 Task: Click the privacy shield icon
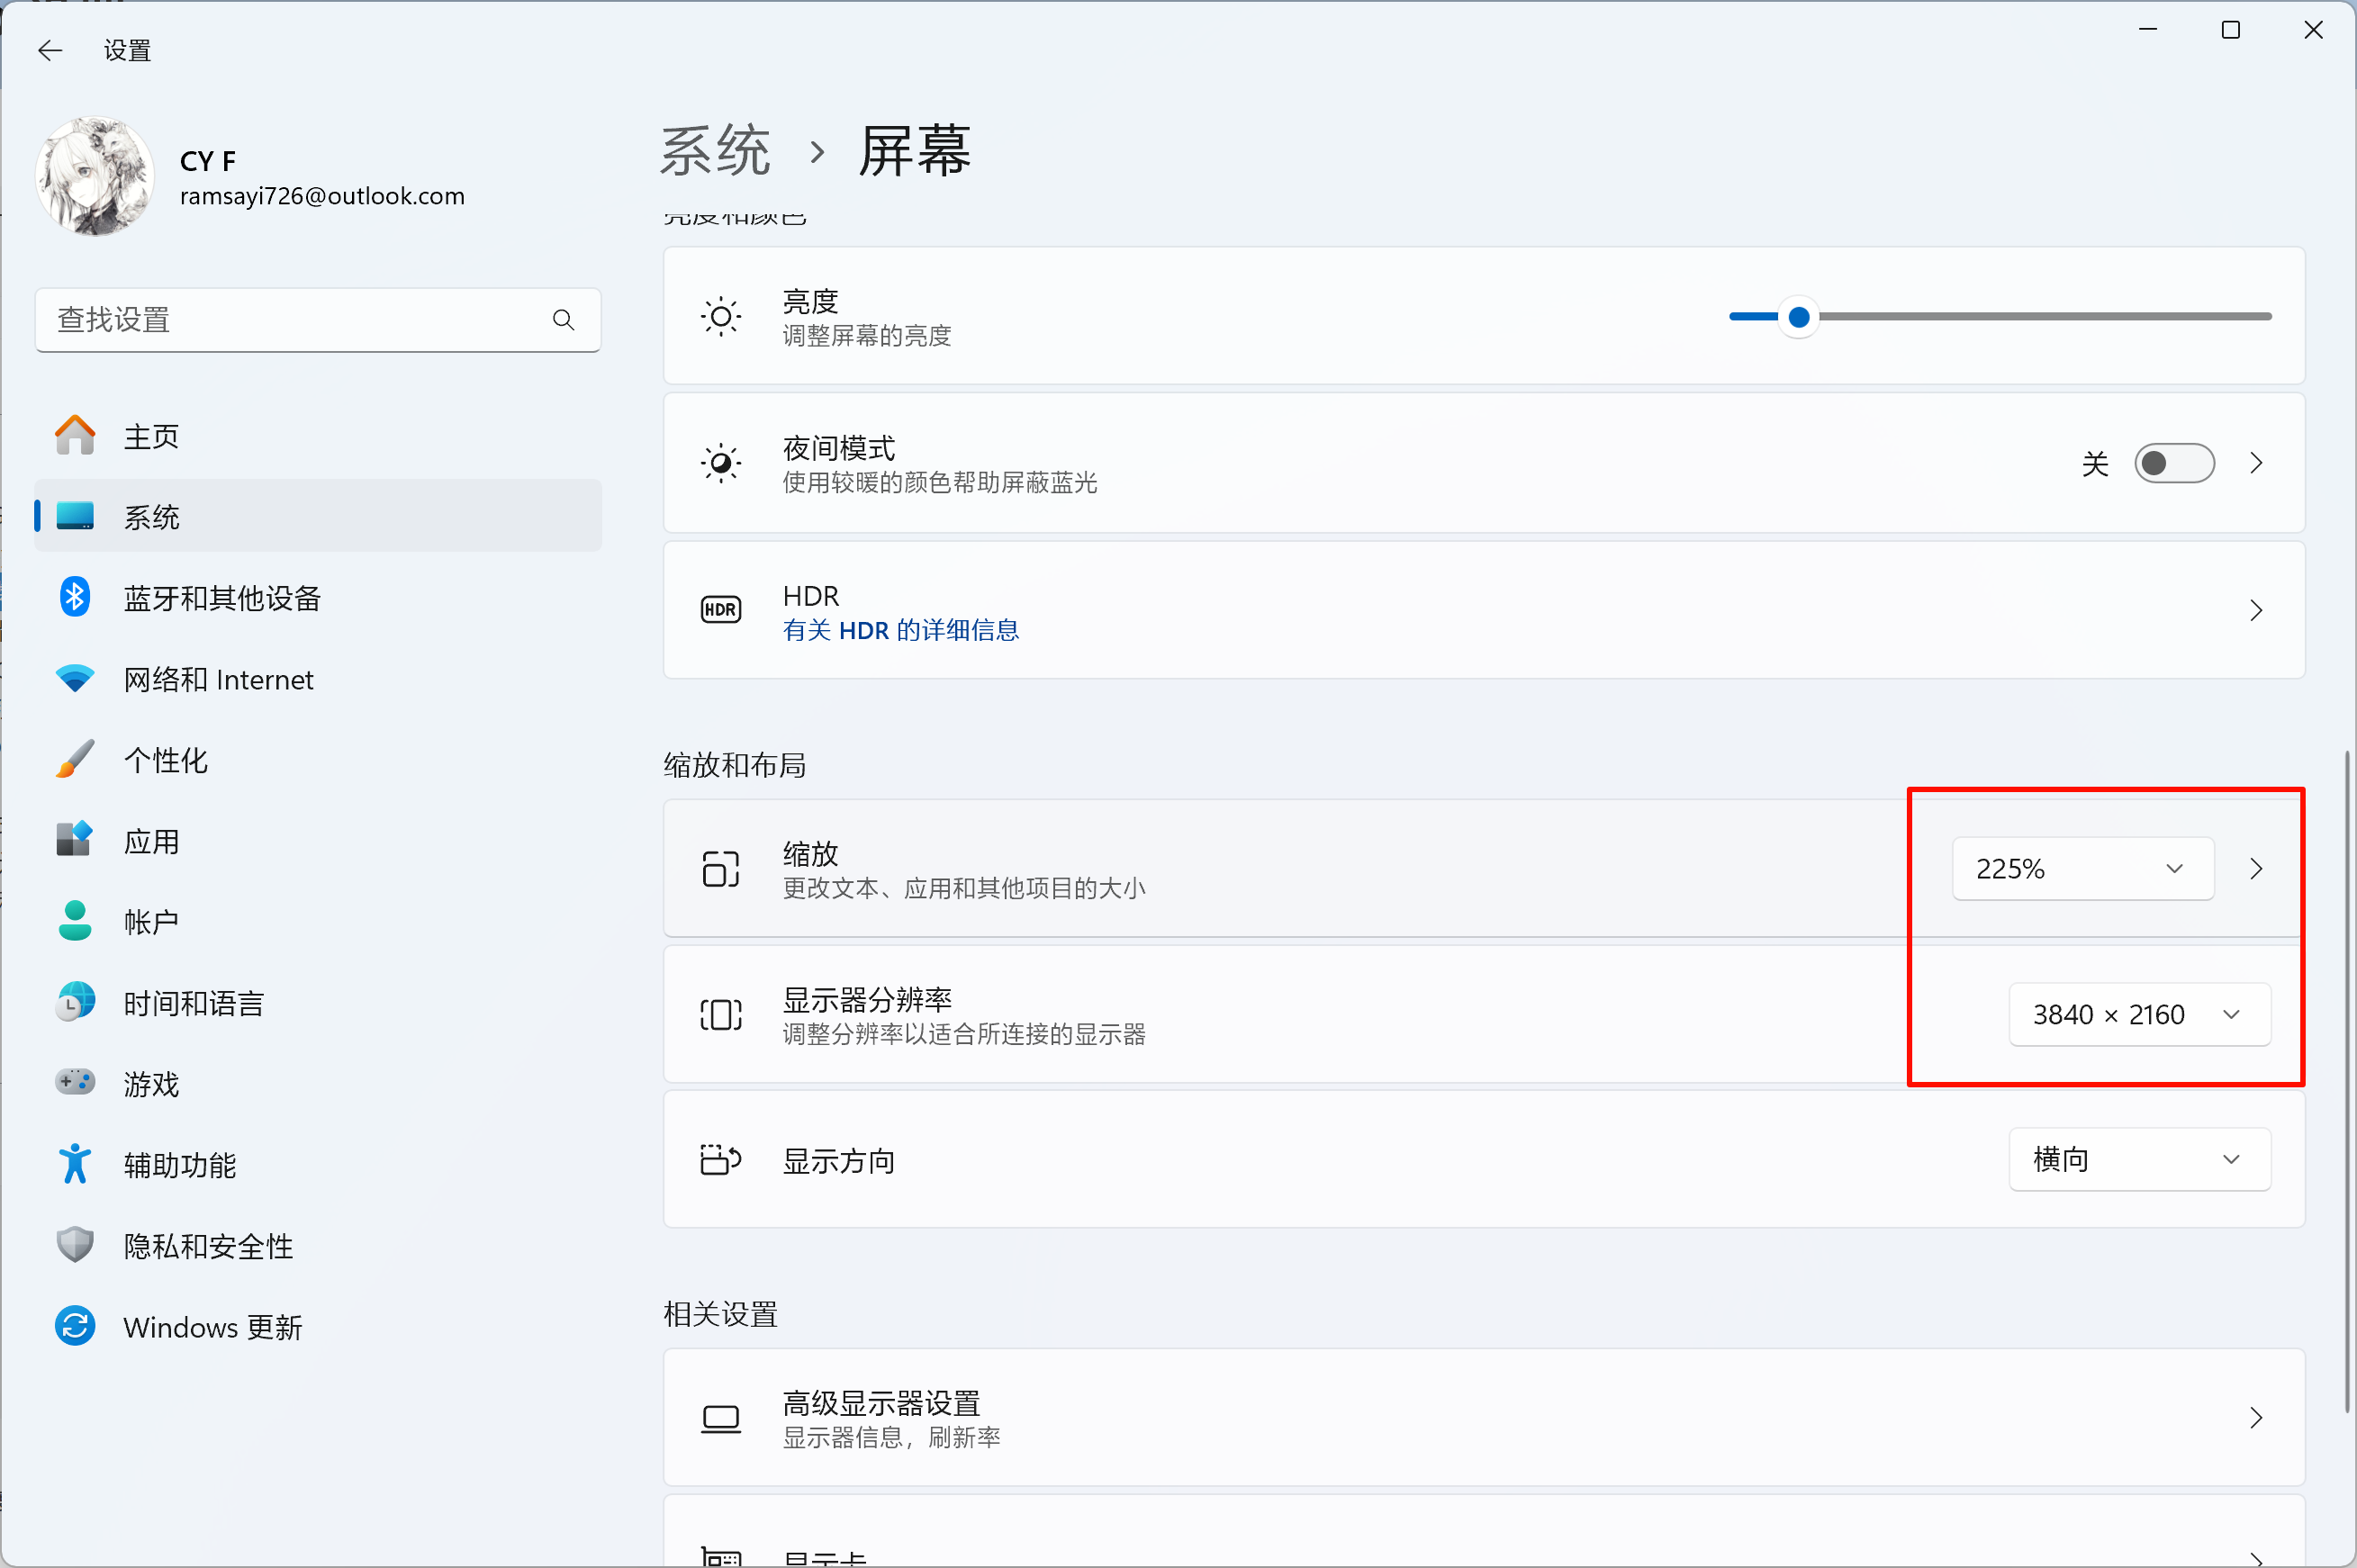(75, 1246)
